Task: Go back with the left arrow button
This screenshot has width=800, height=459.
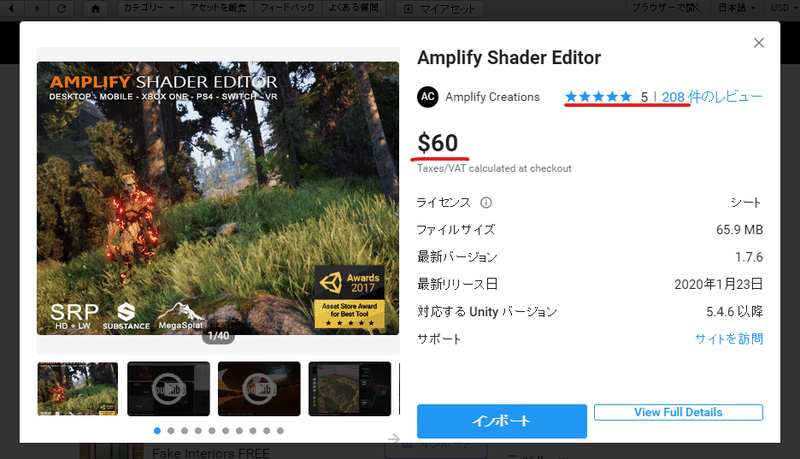Action: pos(11,8)
